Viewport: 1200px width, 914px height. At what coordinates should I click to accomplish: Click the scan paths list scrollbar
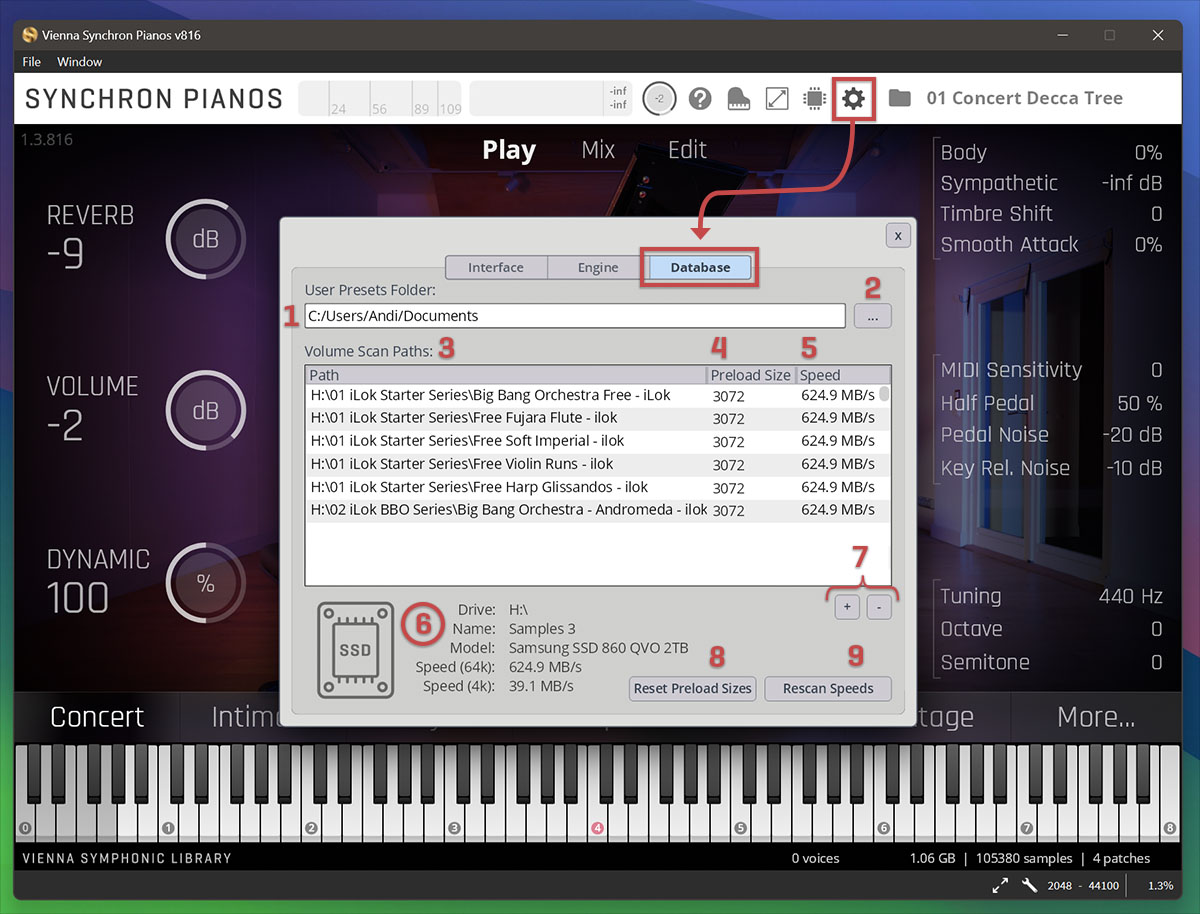click(x=885, y=394)
